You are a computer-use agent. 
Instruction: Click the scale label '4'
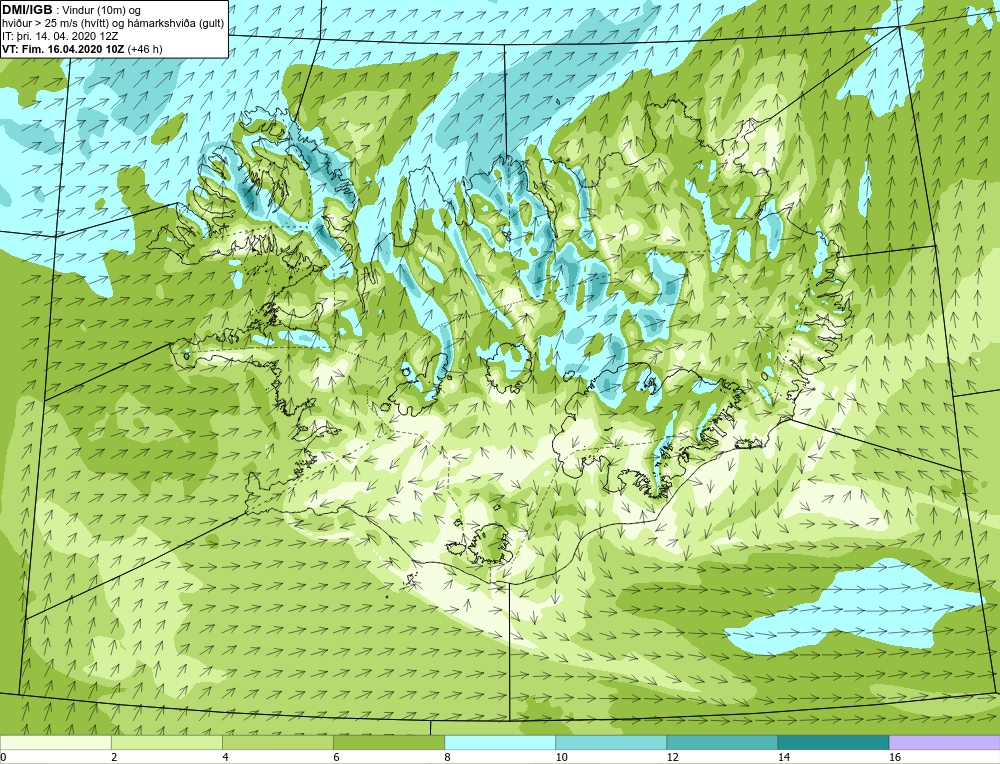click(225, 757)
